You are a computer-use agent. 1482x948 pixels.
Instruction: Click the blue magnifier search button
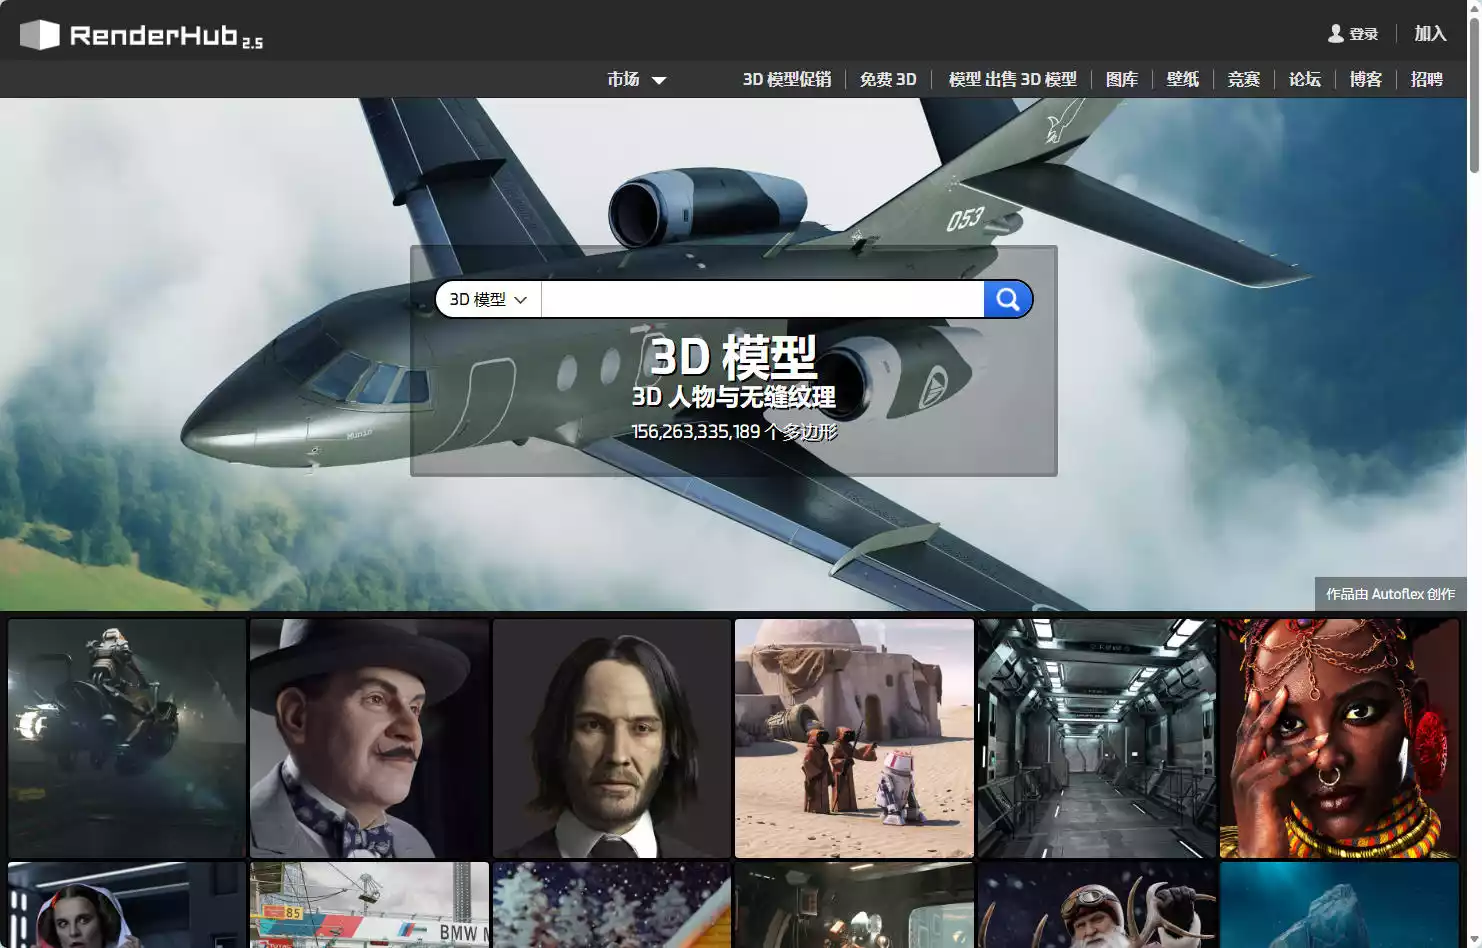point(1008,299)
